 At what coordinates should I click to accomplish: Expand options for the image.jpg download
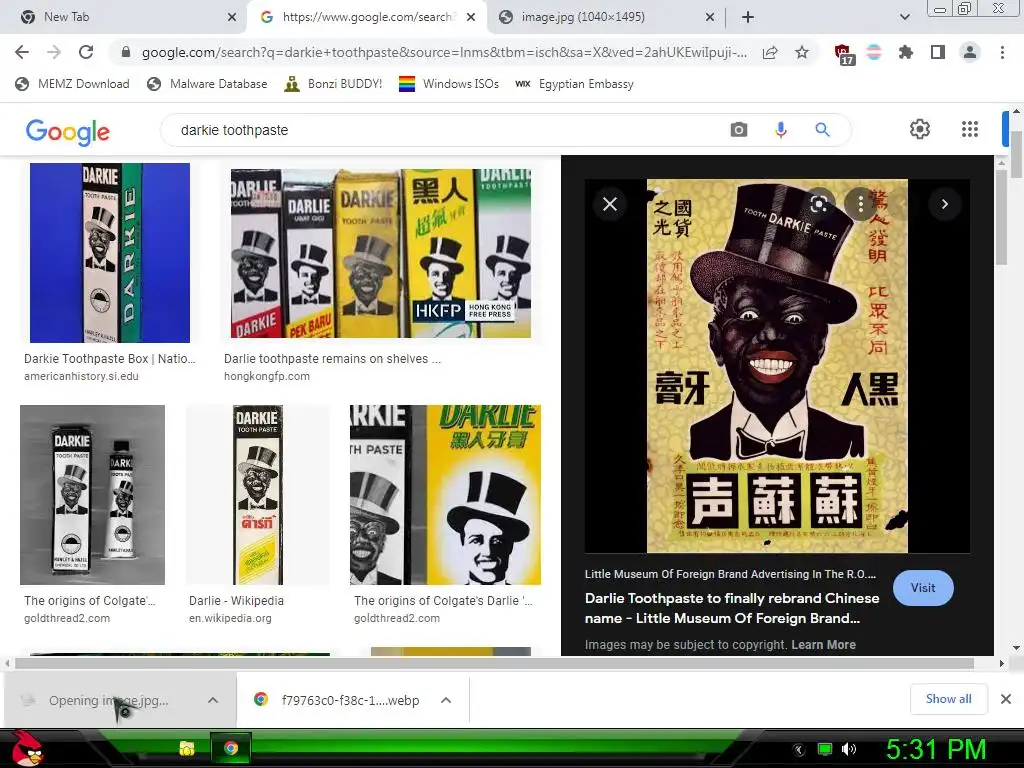[x=213, y=700]
